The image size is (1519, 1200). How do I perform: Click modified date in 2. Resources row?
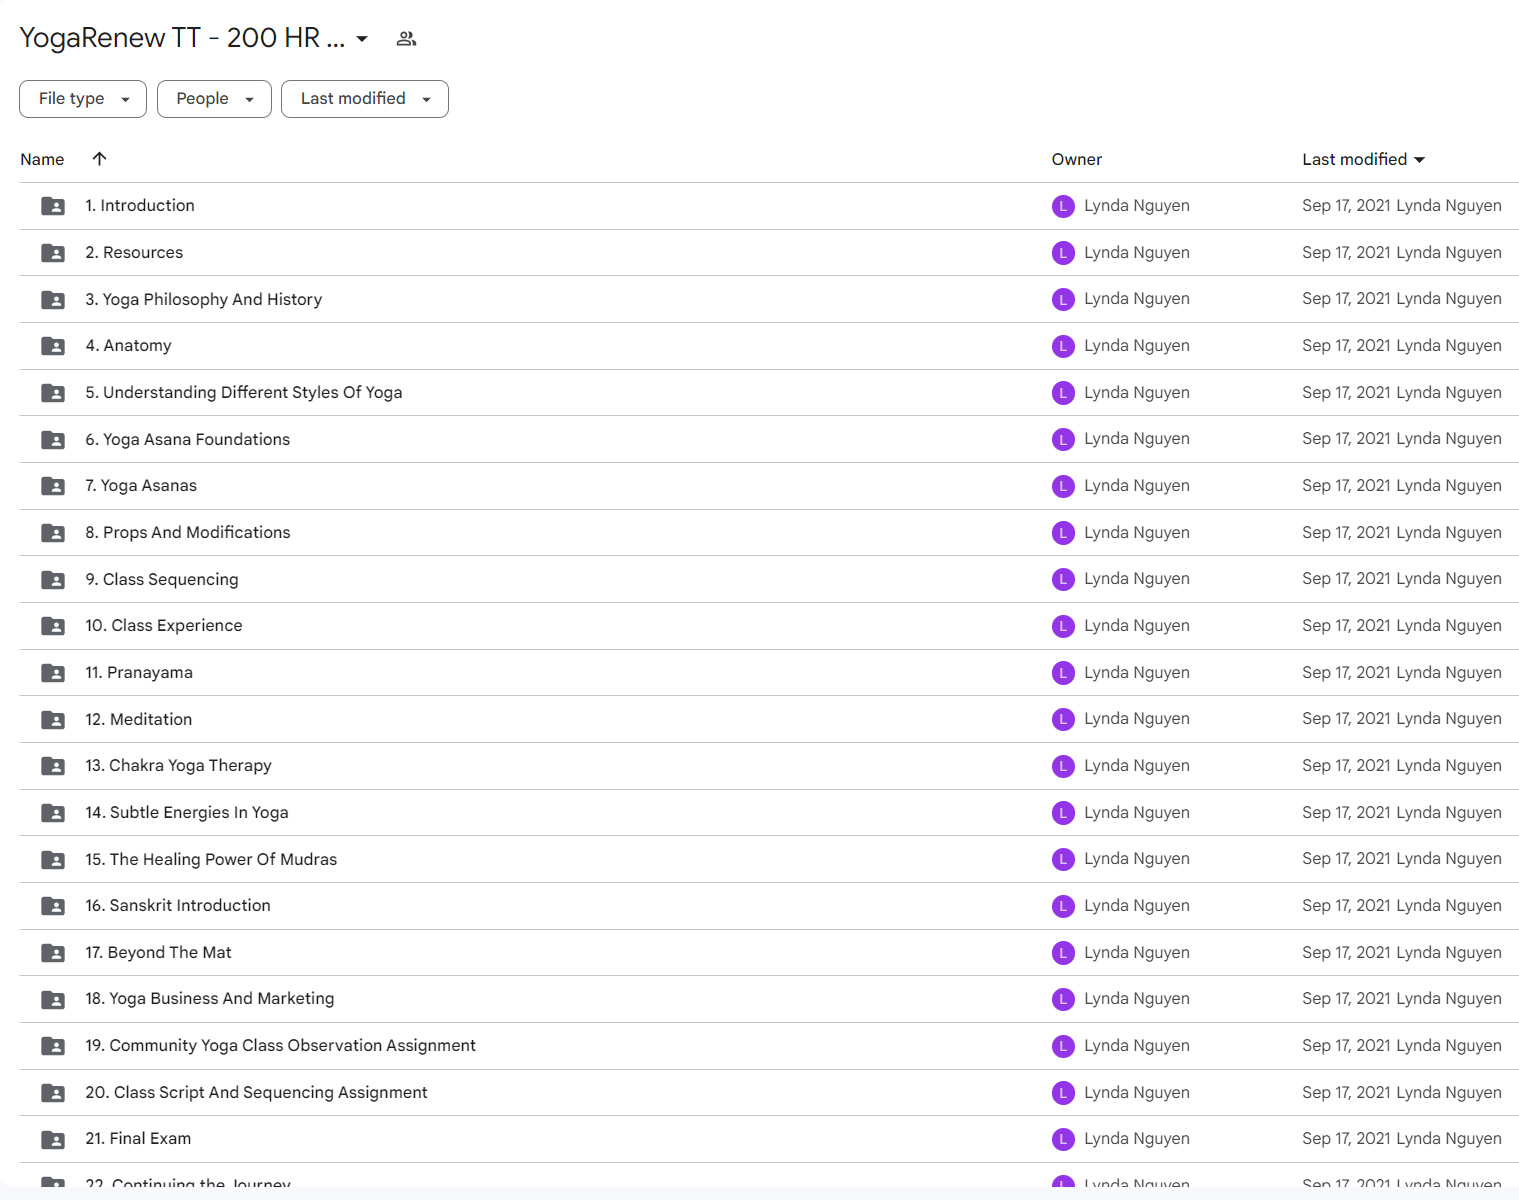(1346, 252)
